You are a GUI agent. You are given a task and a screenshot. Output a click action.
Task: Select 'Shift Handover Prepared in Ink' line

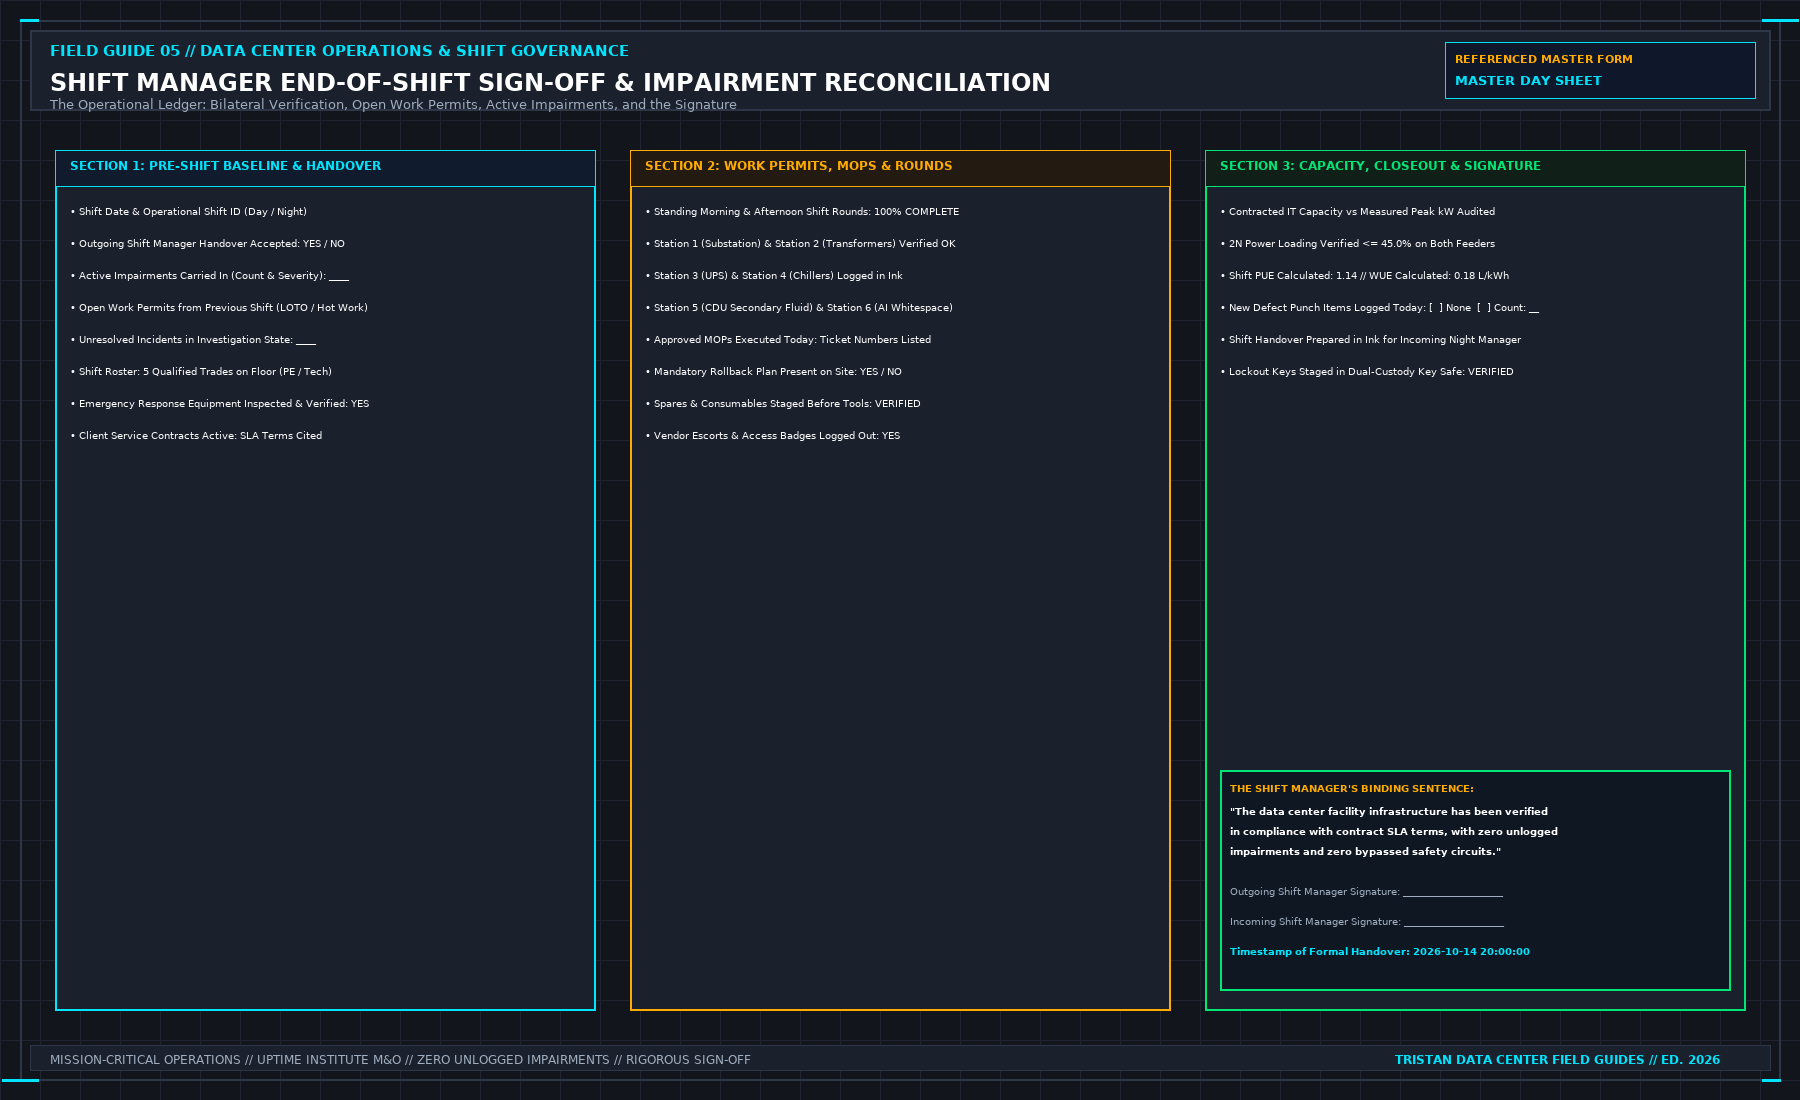coord(1371,340)
